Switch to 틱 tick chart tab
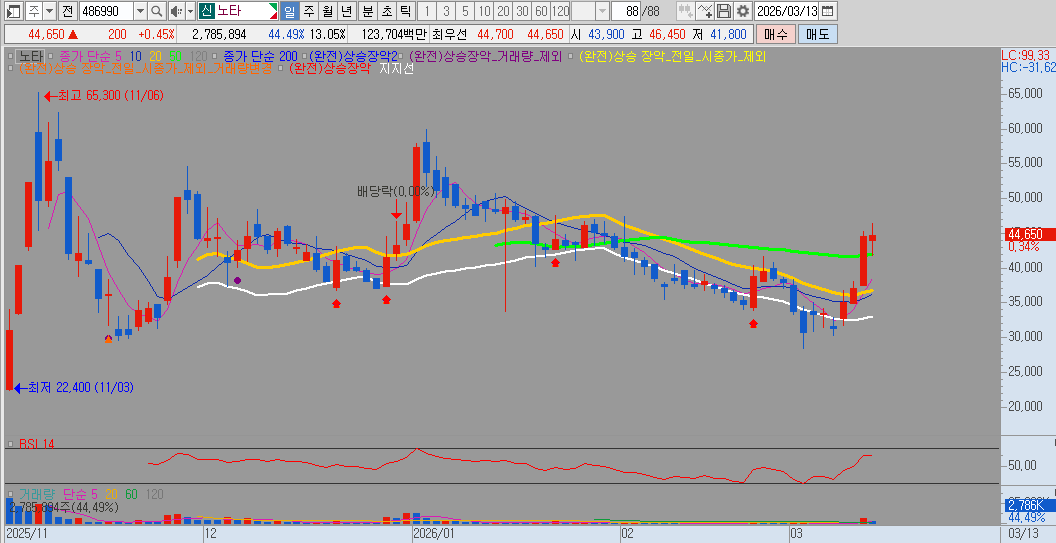The height and width of the screenshot is (543, 1056). pyautogui.click(x=405, y=11)
